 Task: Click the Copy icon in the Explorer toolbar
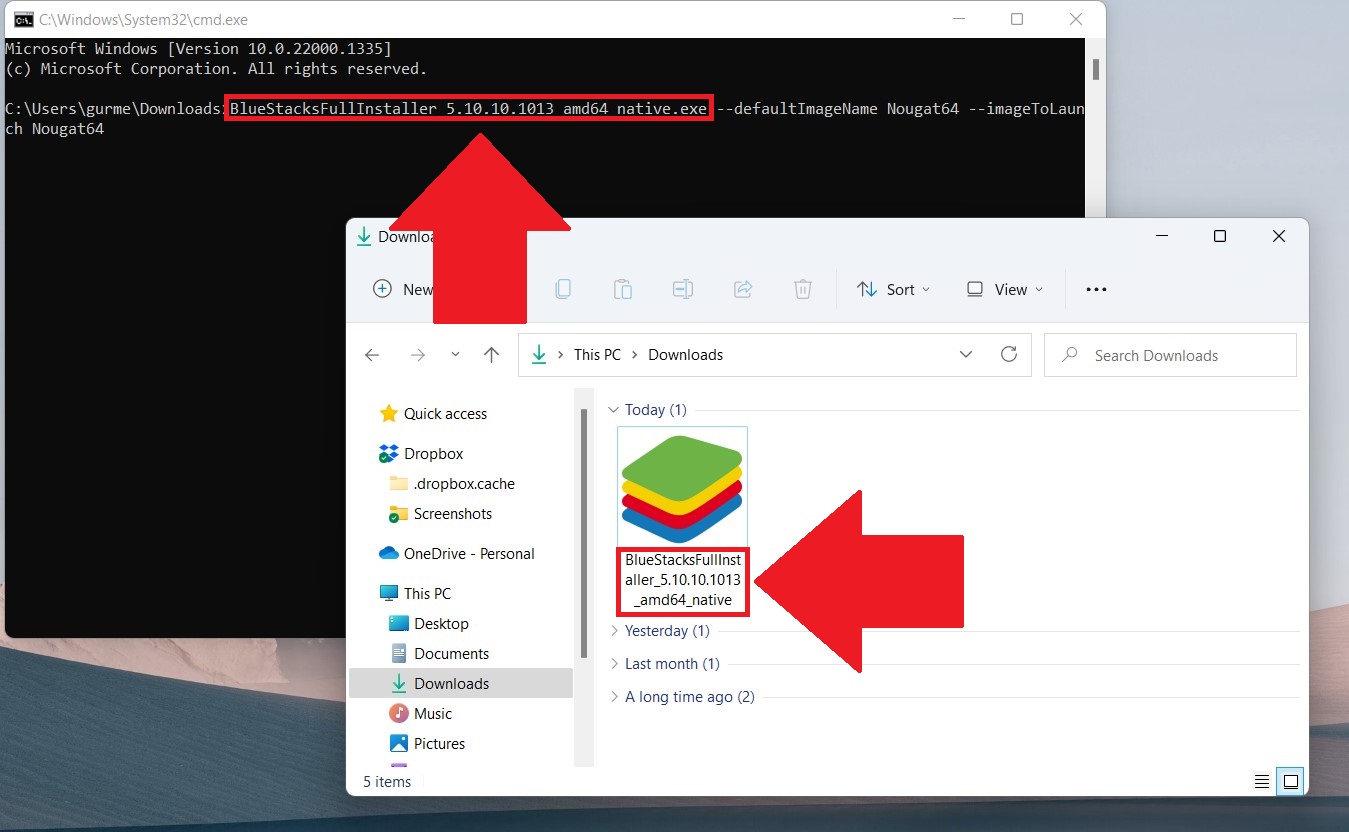point(563,289)
